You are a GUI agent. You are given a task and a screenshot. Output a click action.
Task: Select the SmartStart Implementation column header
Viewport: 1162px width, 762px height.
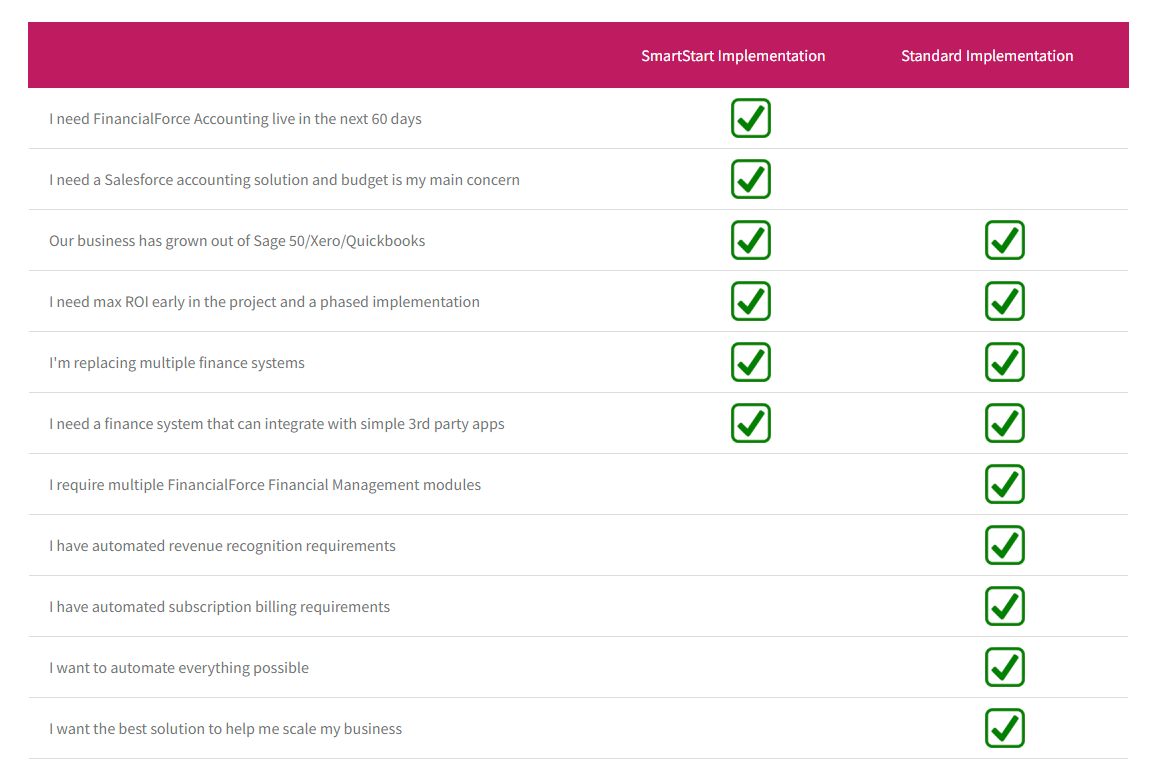coord(733,56)
